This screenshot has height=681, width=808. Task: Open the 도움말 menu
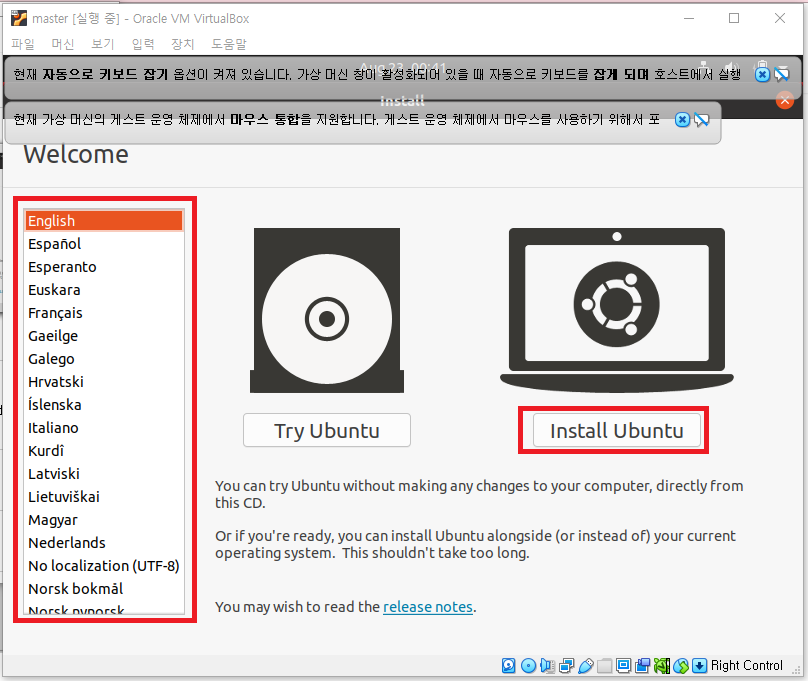229,44
